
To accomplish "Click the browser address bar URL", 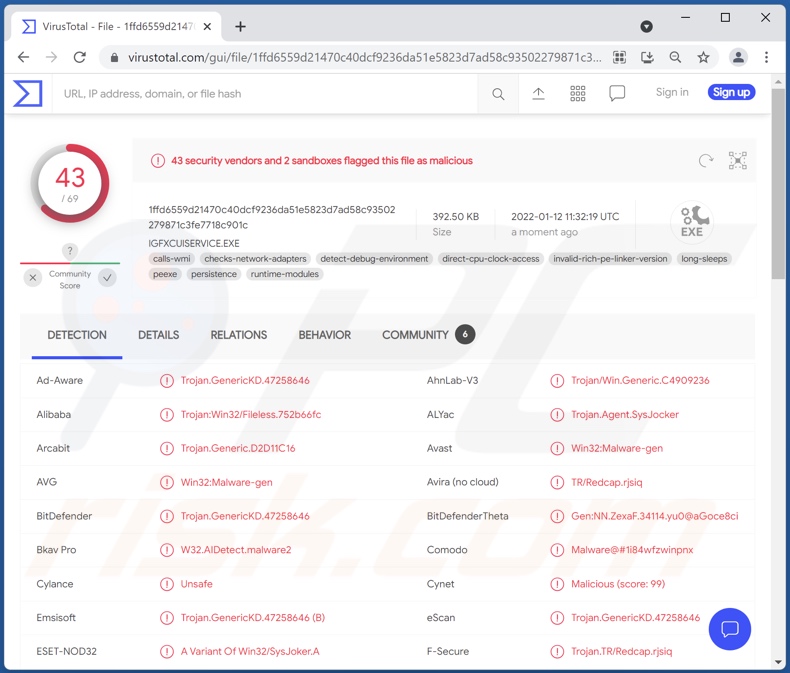I will coord(364,57).
